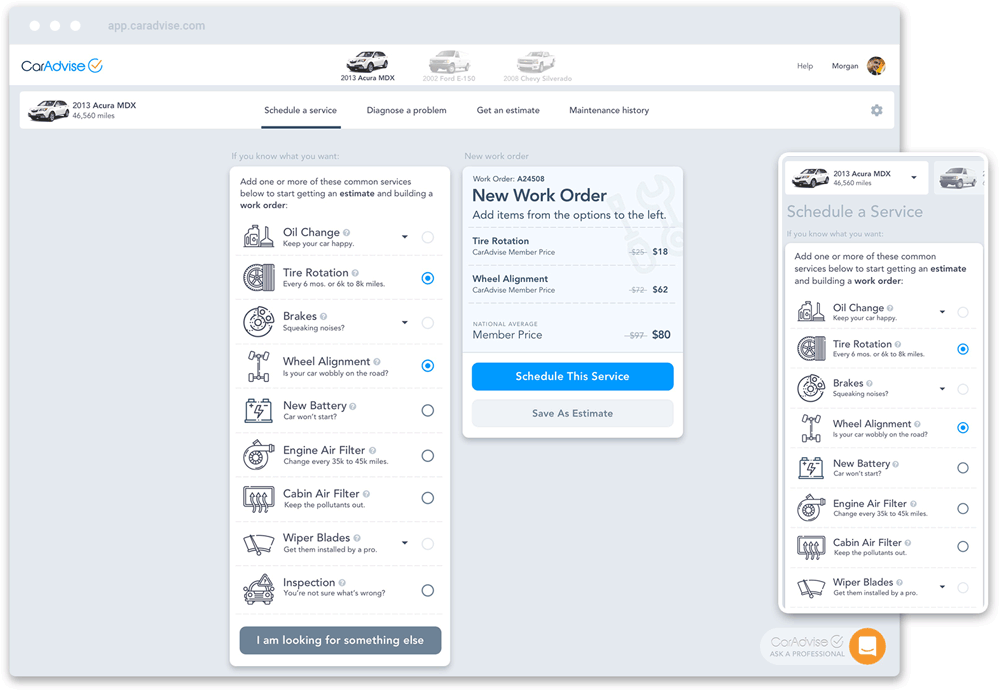This screenshot has height=690, width=1000.
Task: Select Inspection radio button in main list
Action: point(428,591)
